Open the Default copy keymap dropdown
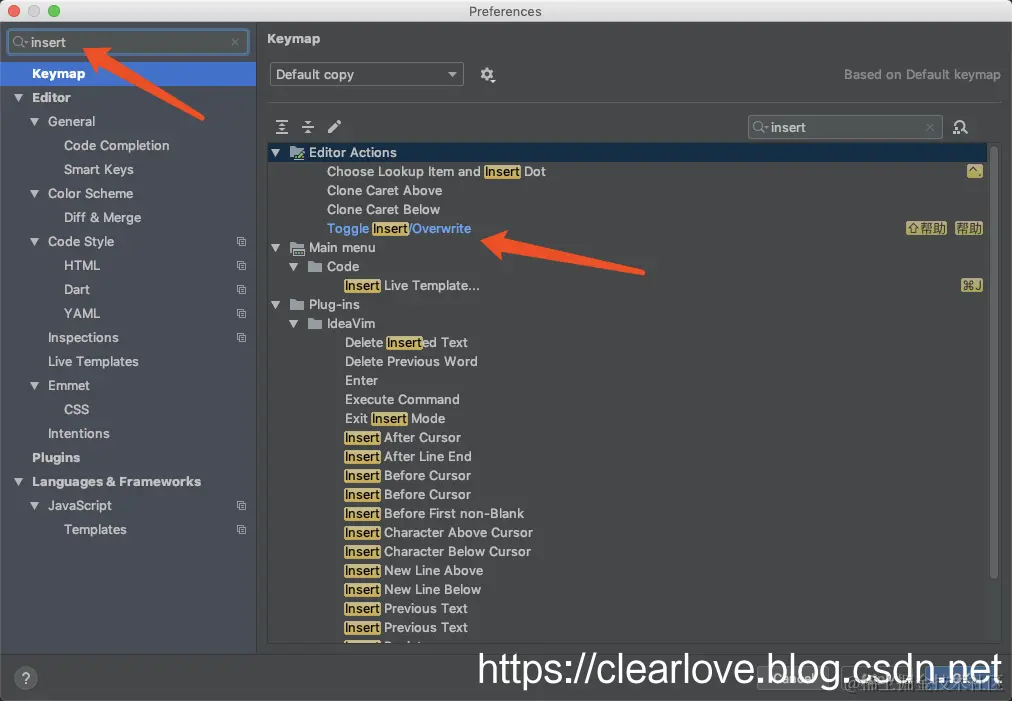The width and height of the screenshot is (1012, 701). click(x=367, y=75)
